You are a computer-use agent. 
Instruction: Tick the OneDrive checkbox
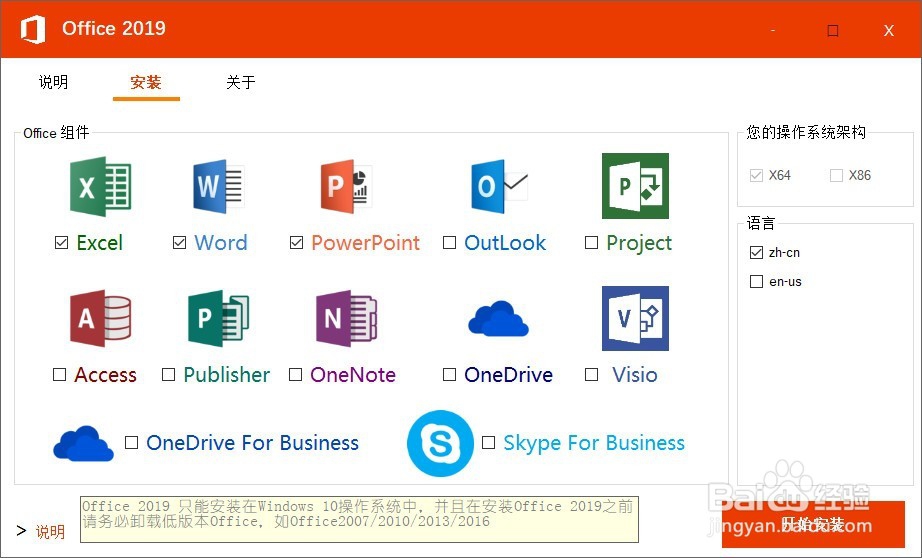pos(449,375)
